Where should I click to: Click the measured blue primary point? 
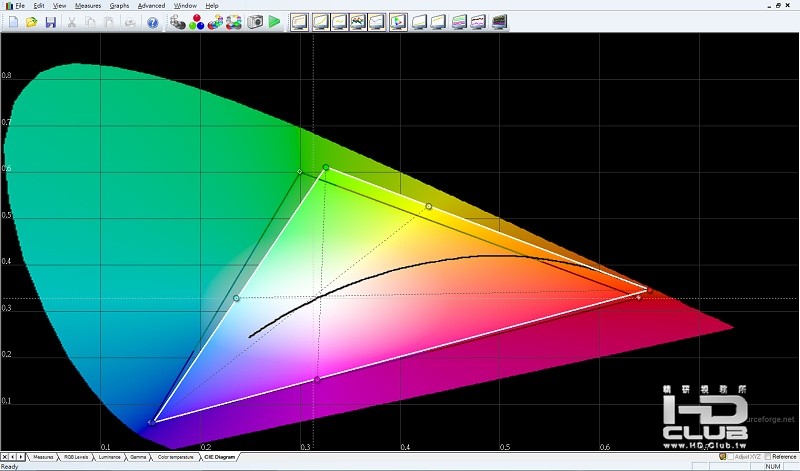coord(152,423)
